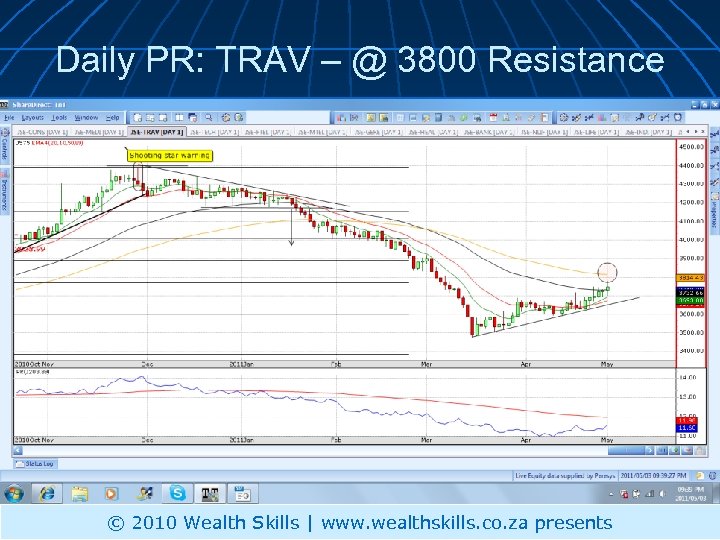Open the Window menu
The width and height of the screenshot is (720, 540).
pos(86,118)
